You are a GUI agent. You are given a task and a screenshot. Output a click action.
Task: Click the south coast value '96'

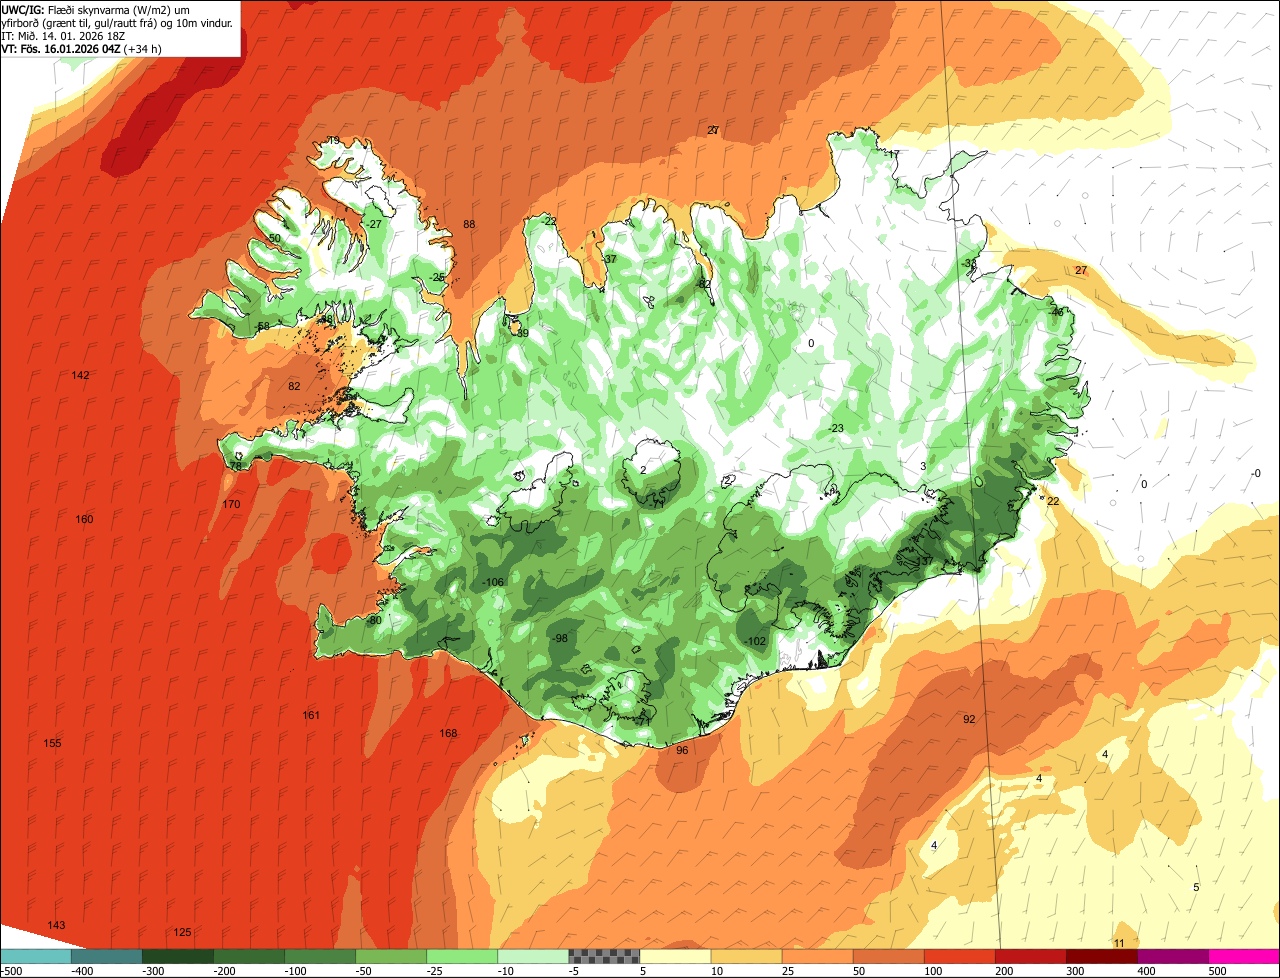[x=682, y=751]
